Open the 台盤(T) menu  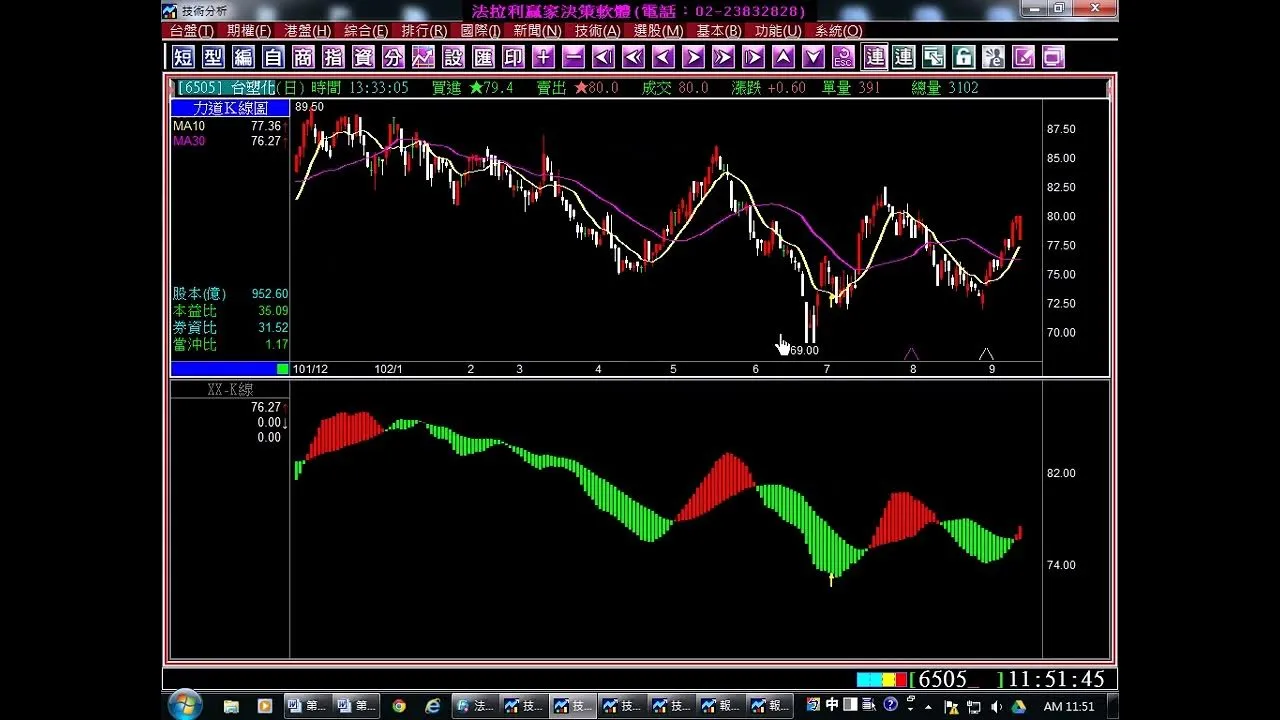(x=192, y=31)
